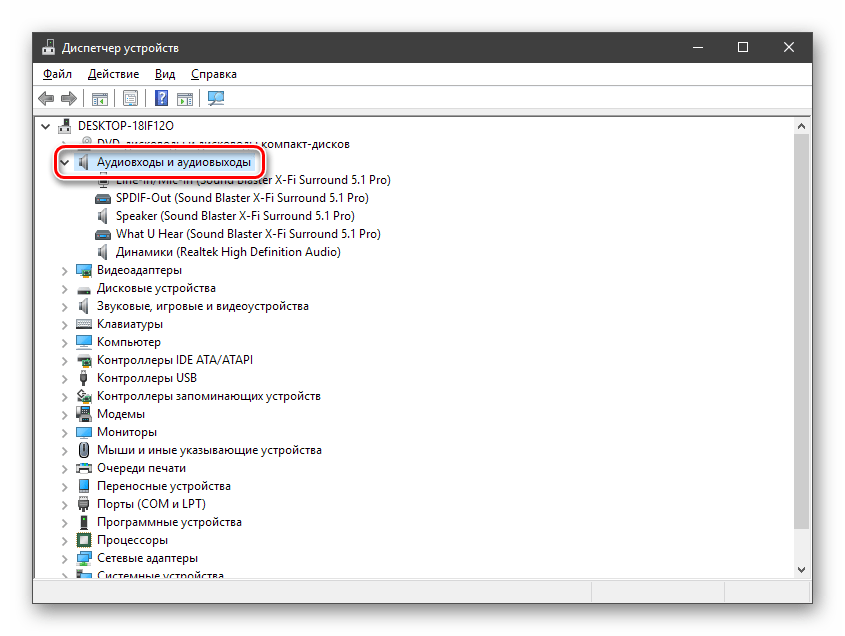This screenshot has width=845, height=636.
Task: Expand the Видеоадаптеры category
Action: [x=65, y=270]
